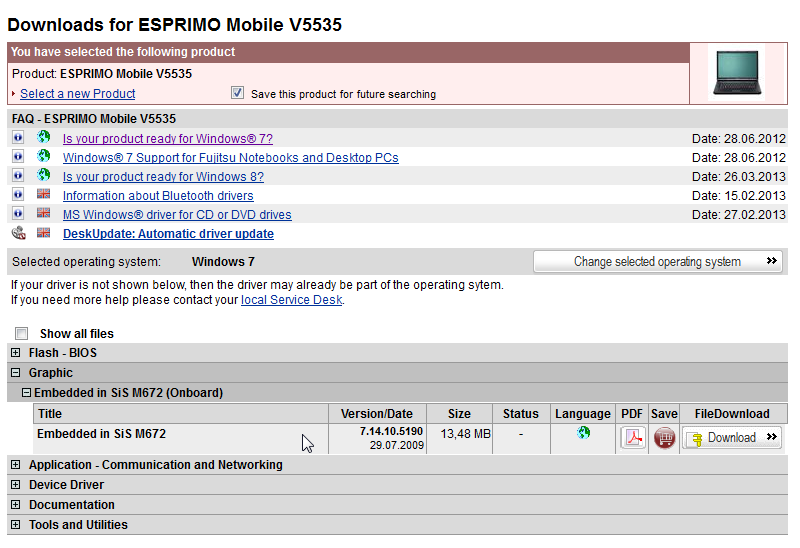This screenshot has height=548, width=800.
Task: Click Embedded in SiS M672 title cell
Action: click(x=102, y=434)
